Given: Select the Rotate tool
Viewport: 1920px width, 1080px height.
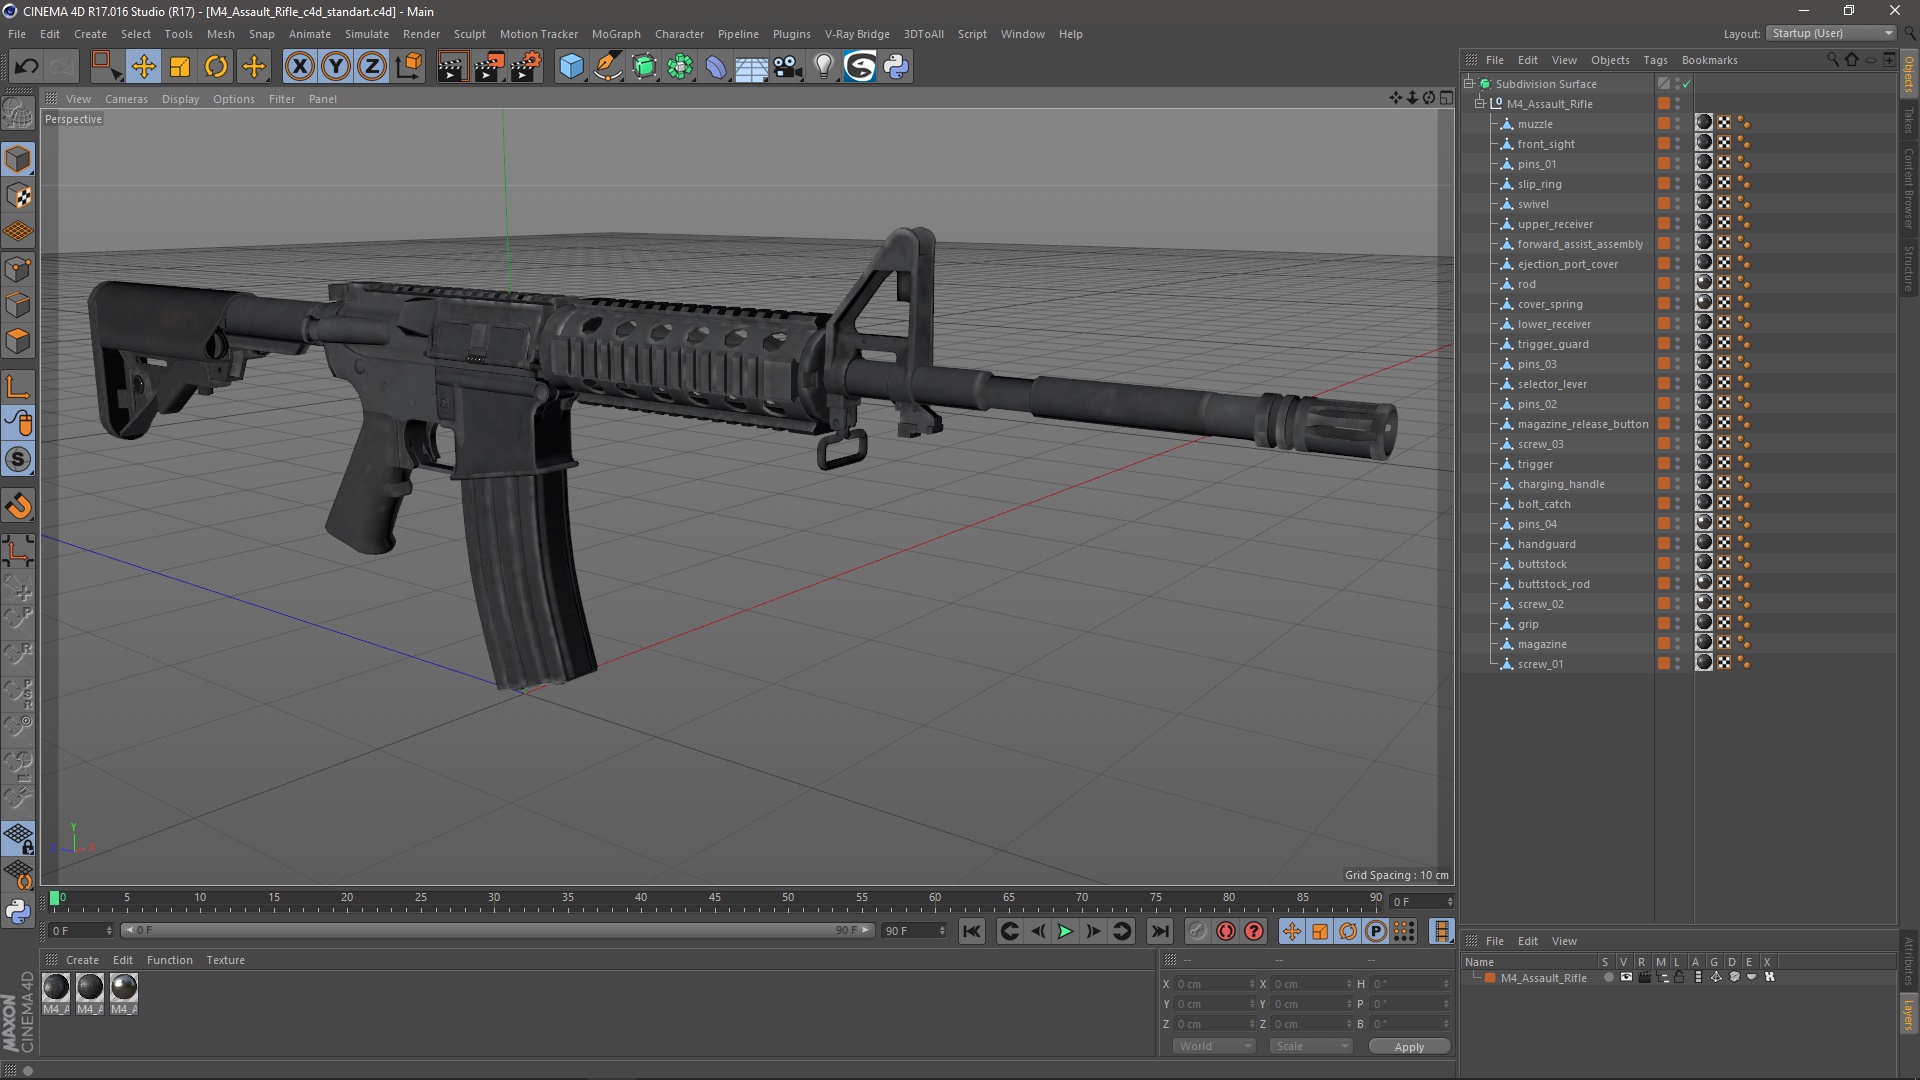Looking at the screenshot, I should (216, 67).
